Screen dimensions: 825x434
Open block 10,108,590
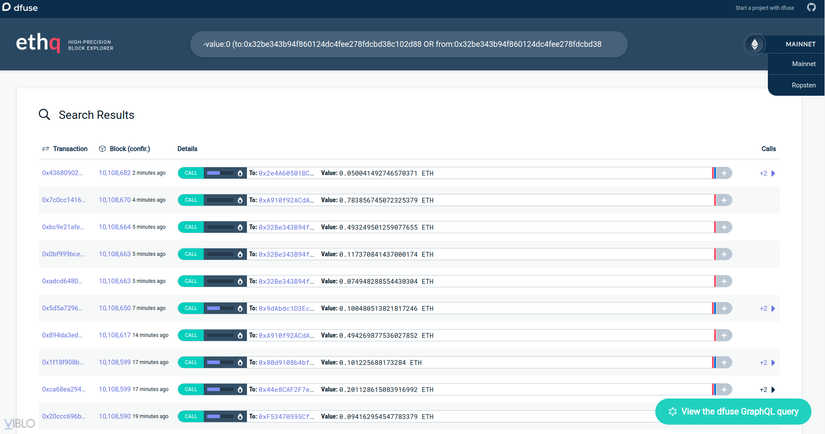coord(115,417)
